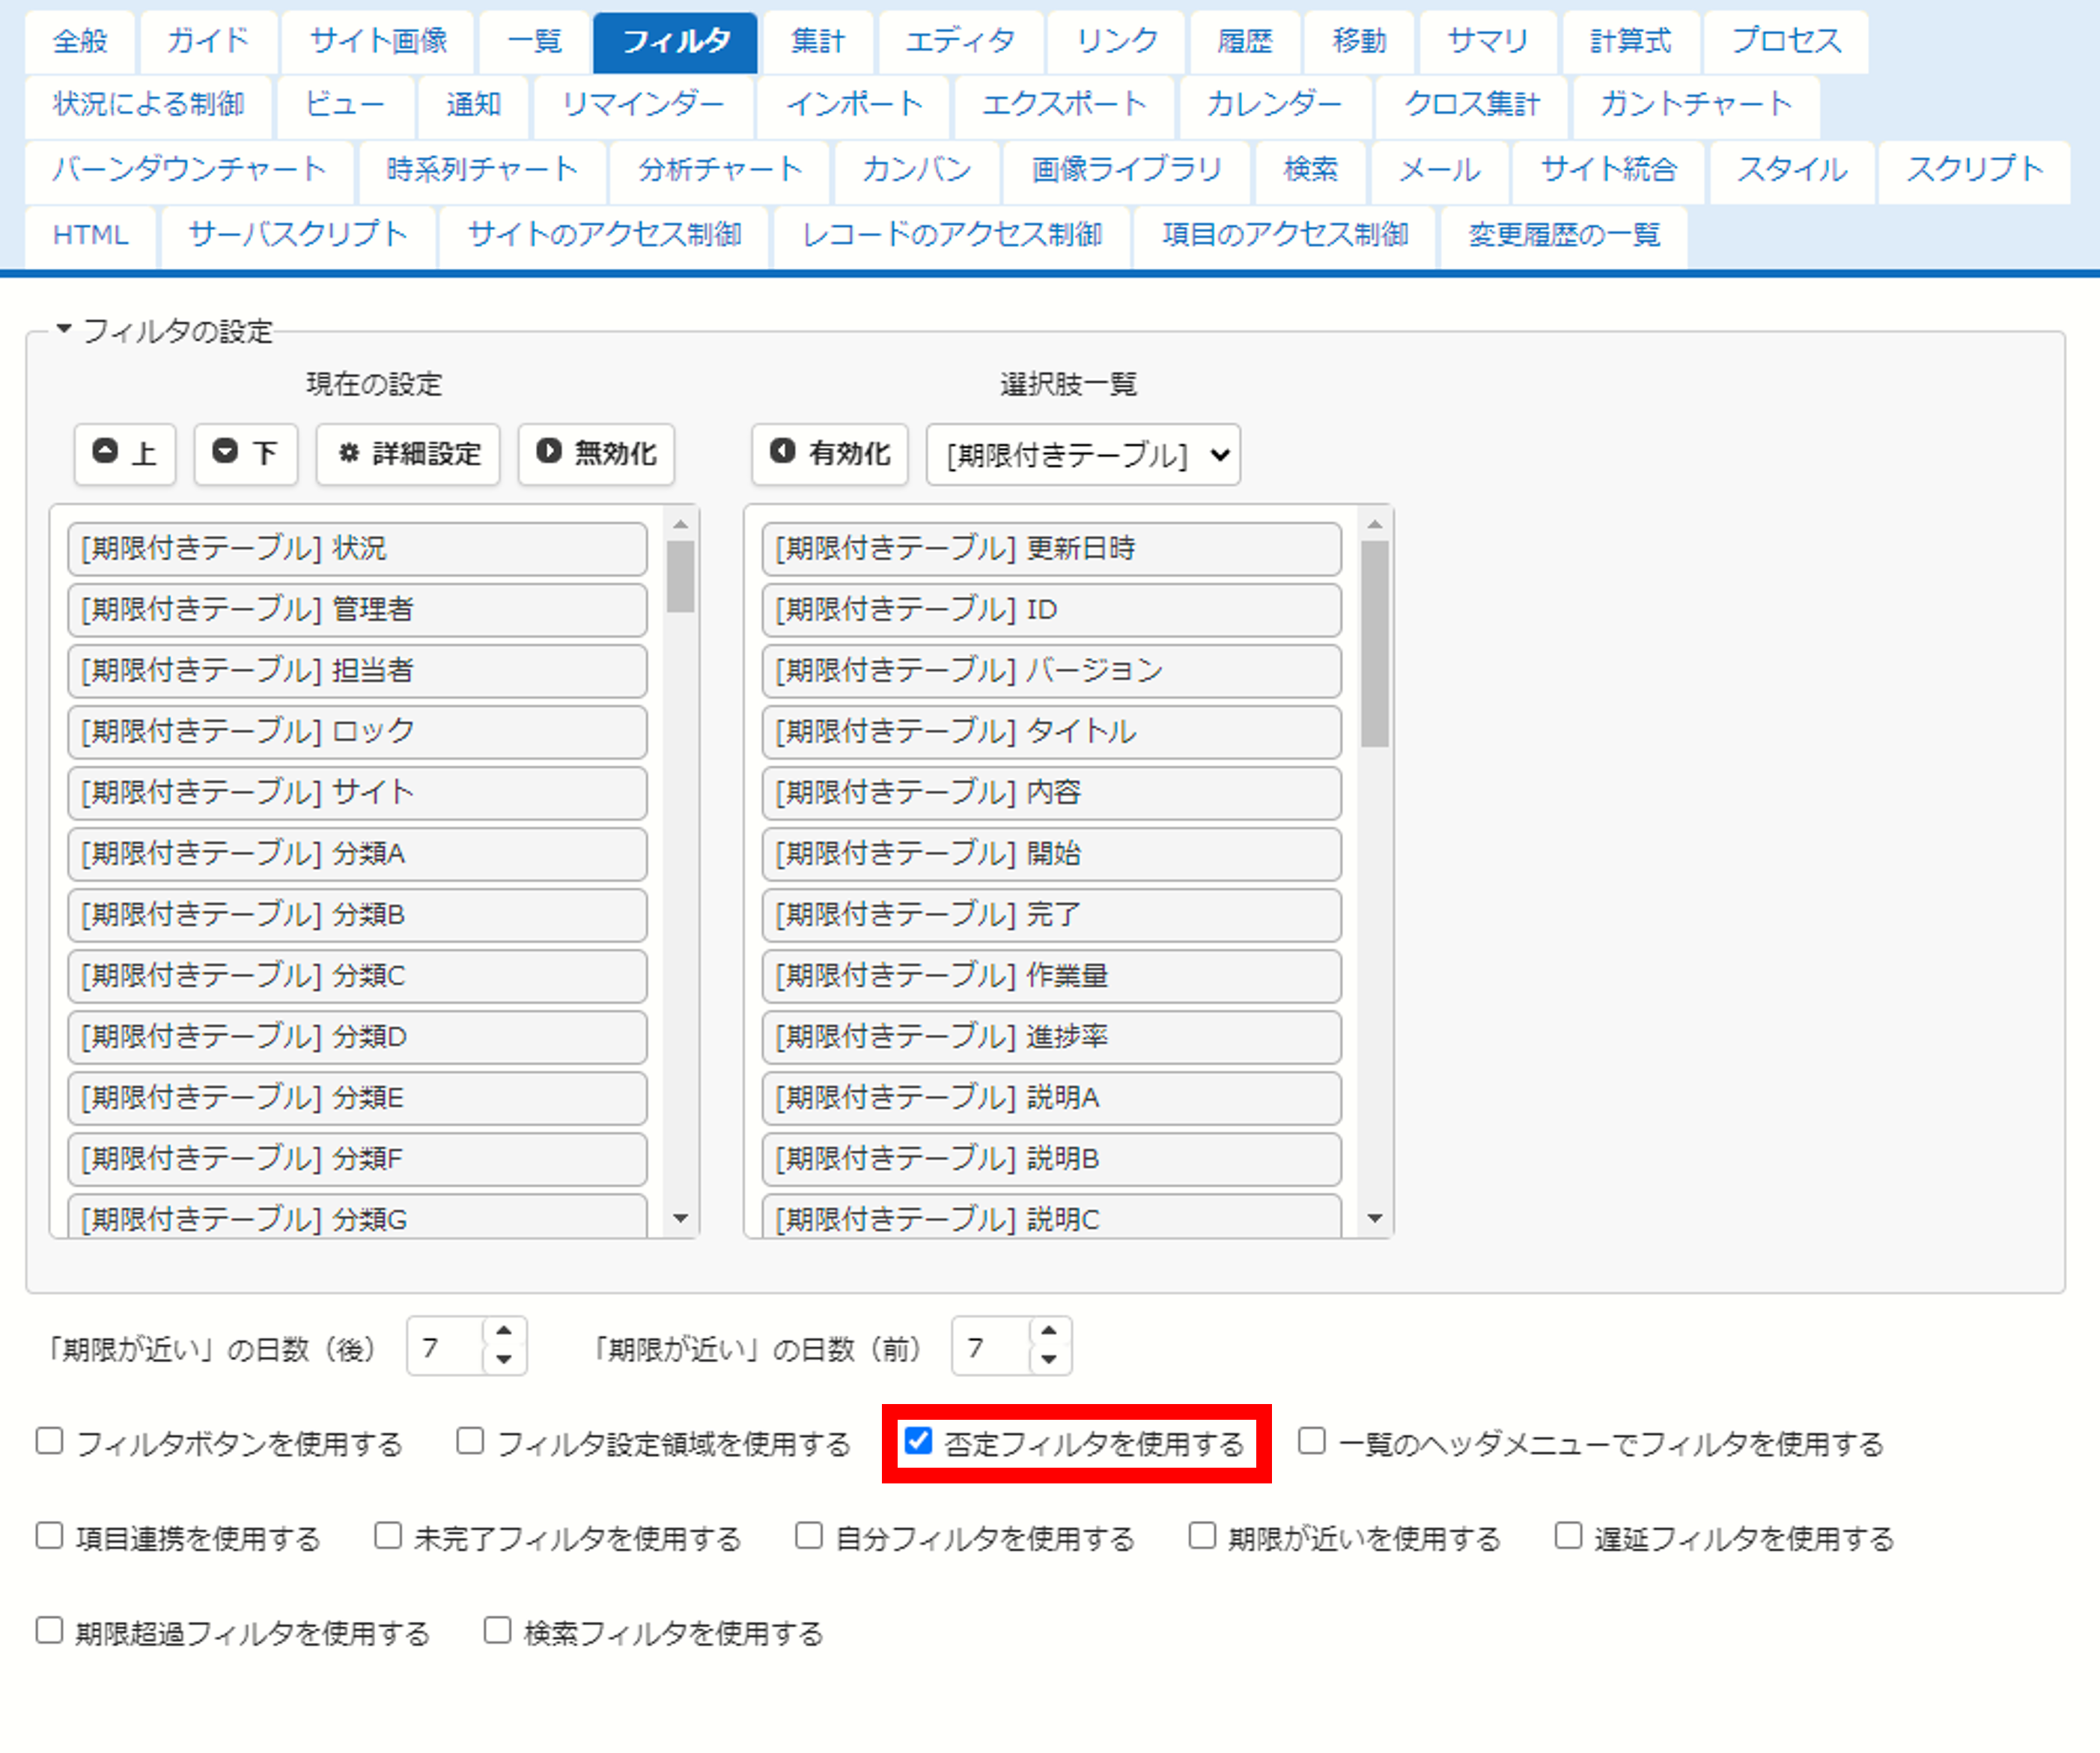
Task: Select [期限付きテーブル] 進捗率 in options list
Action: pos(1051,1037)
